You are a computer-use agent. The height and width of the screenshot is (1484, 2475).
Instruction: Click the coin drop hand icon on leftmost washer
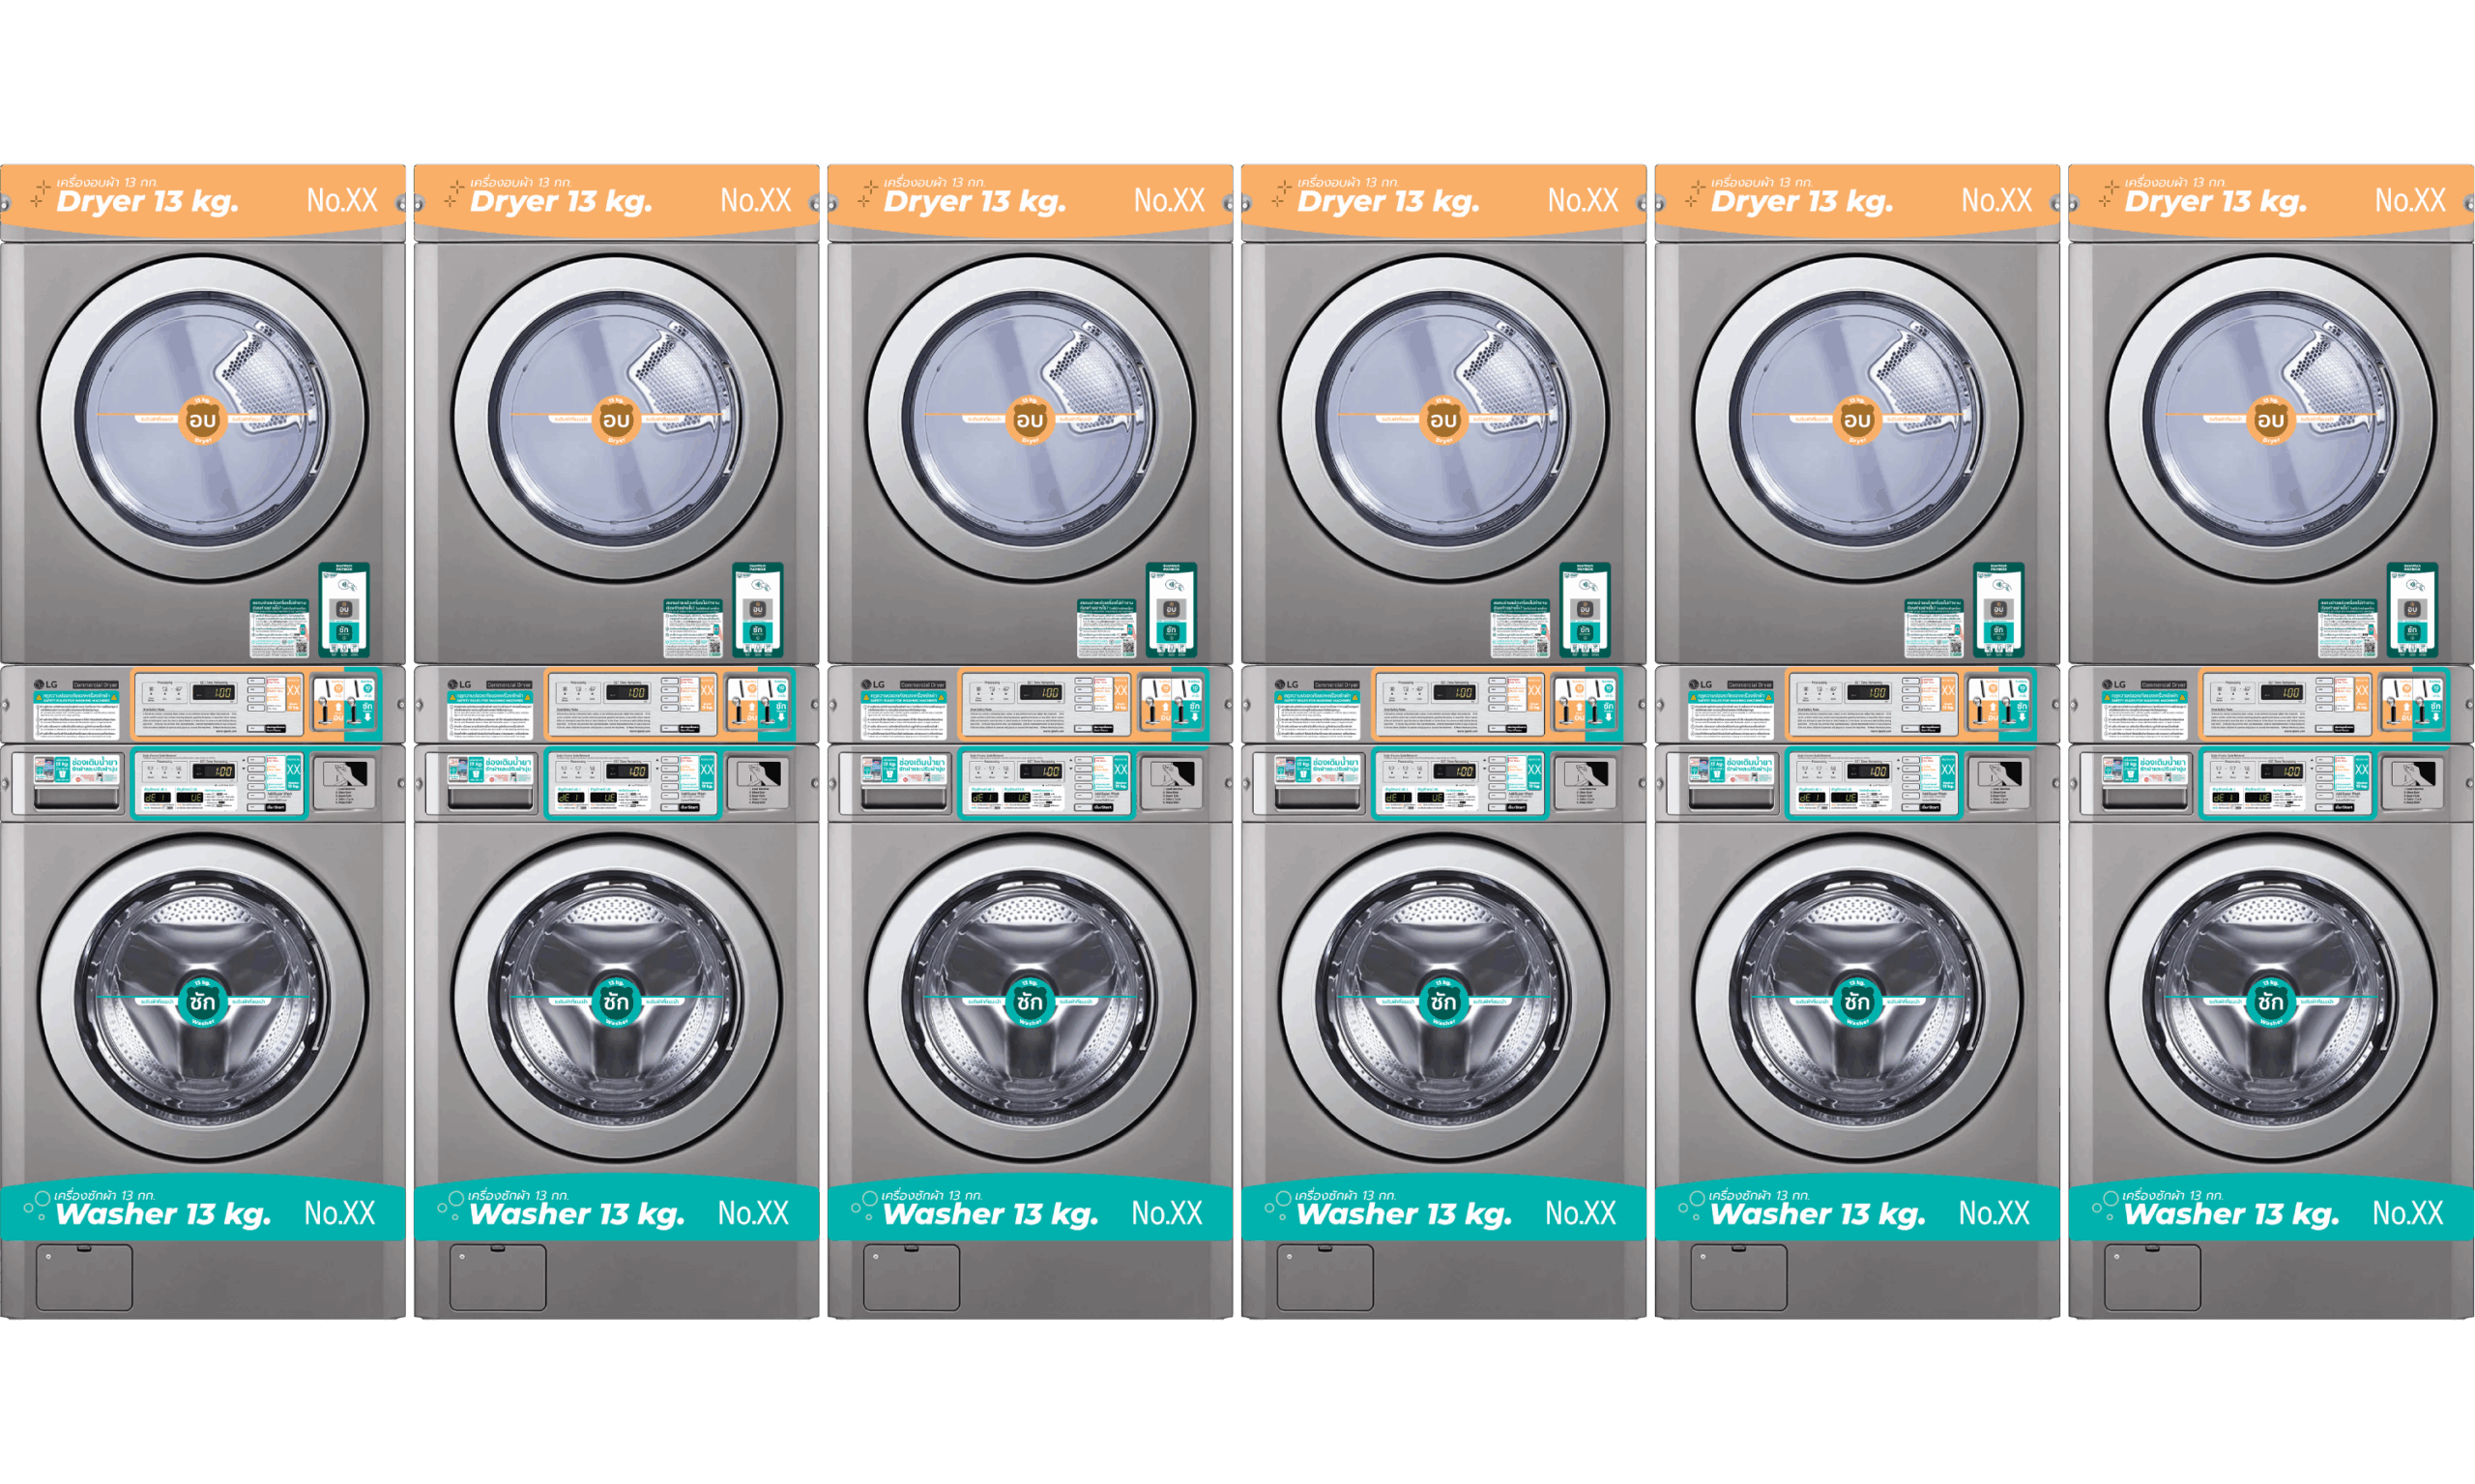(345, 776)
